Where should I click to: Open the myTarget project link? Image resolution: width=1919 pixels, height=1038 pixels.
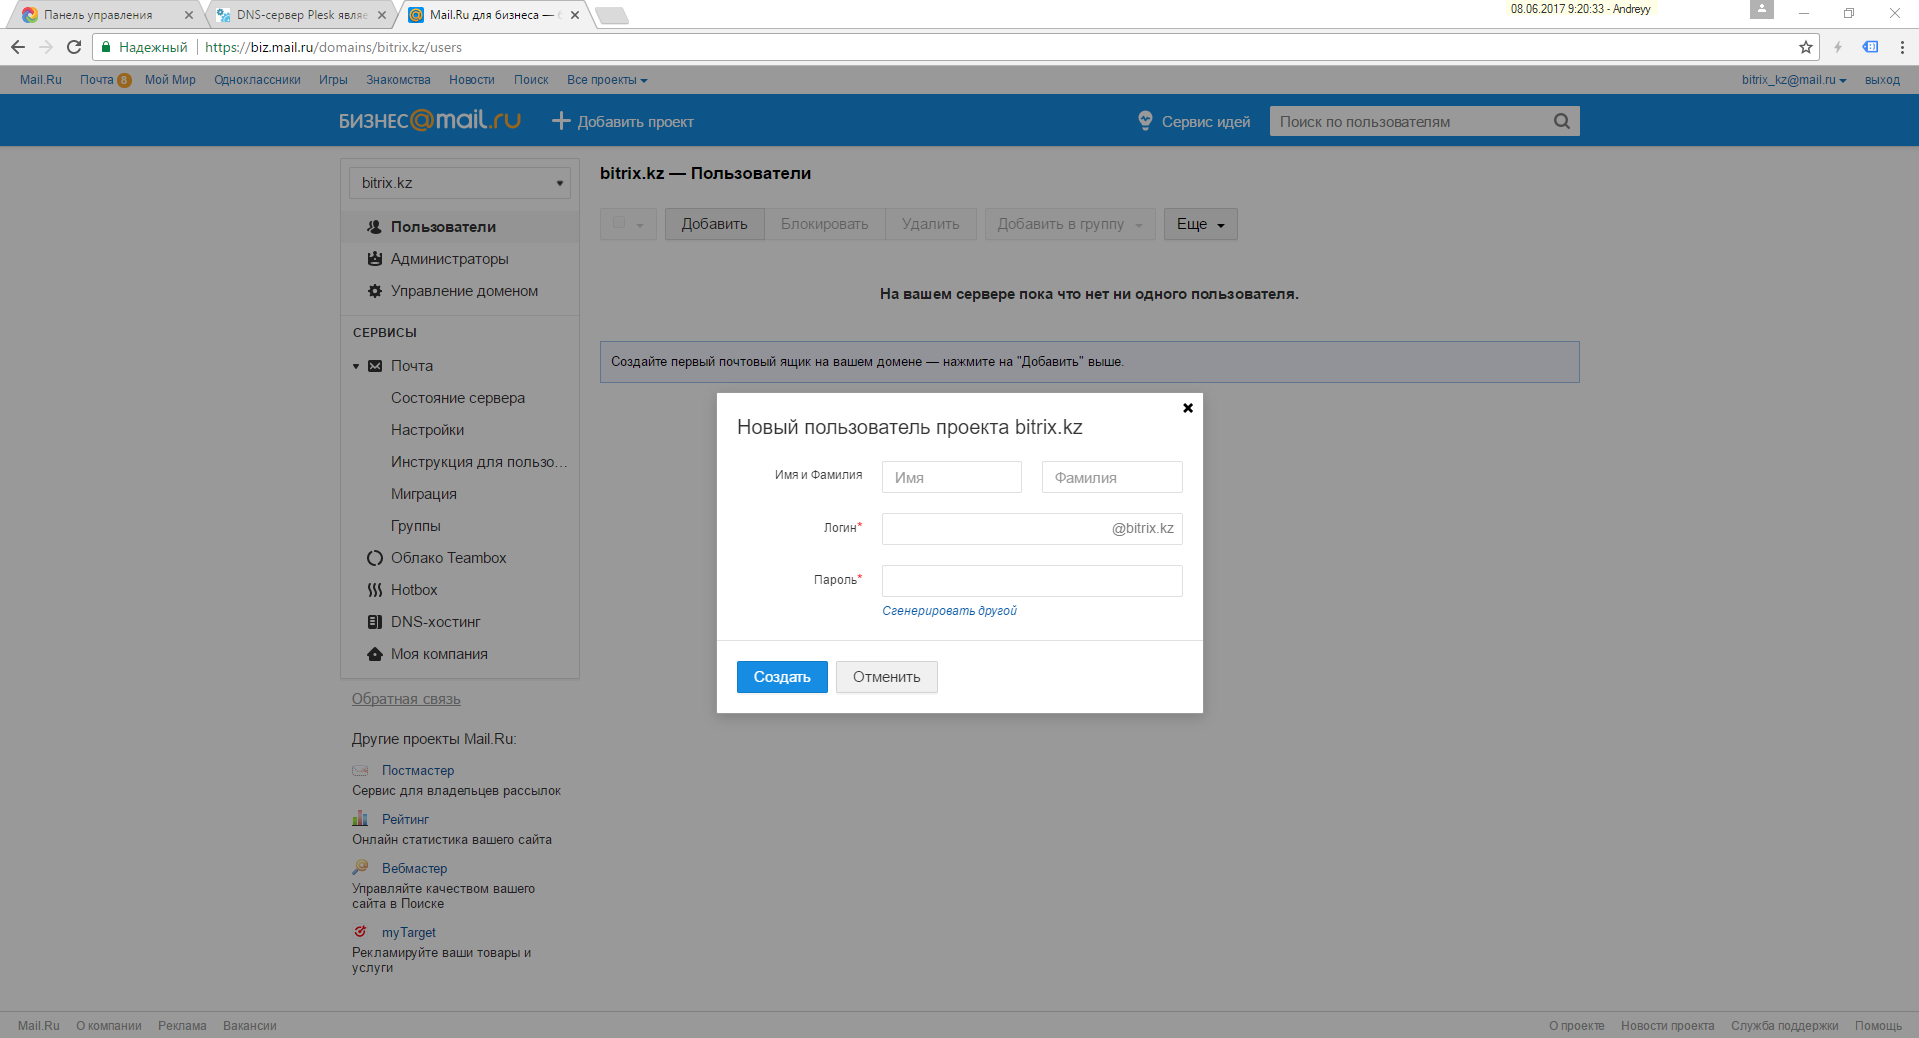[x=408, y=932]
